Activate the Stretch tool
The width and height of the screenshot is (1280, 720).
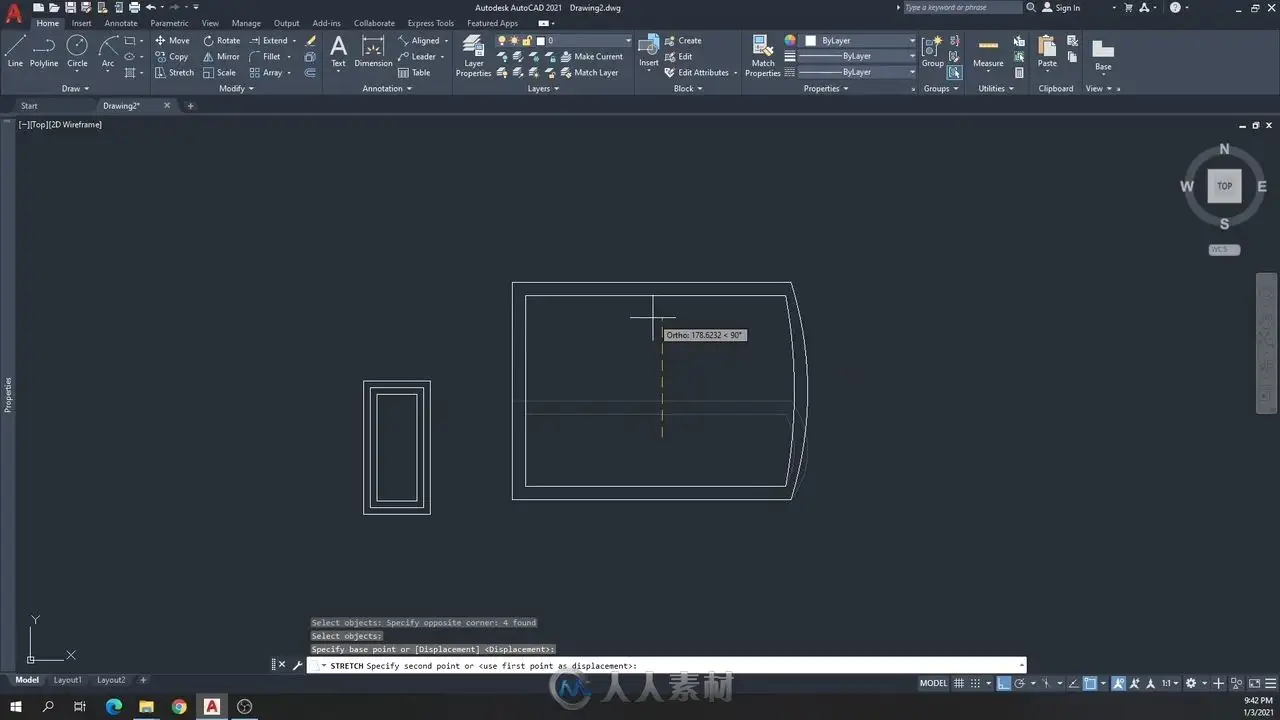click(x=174, y=73)
